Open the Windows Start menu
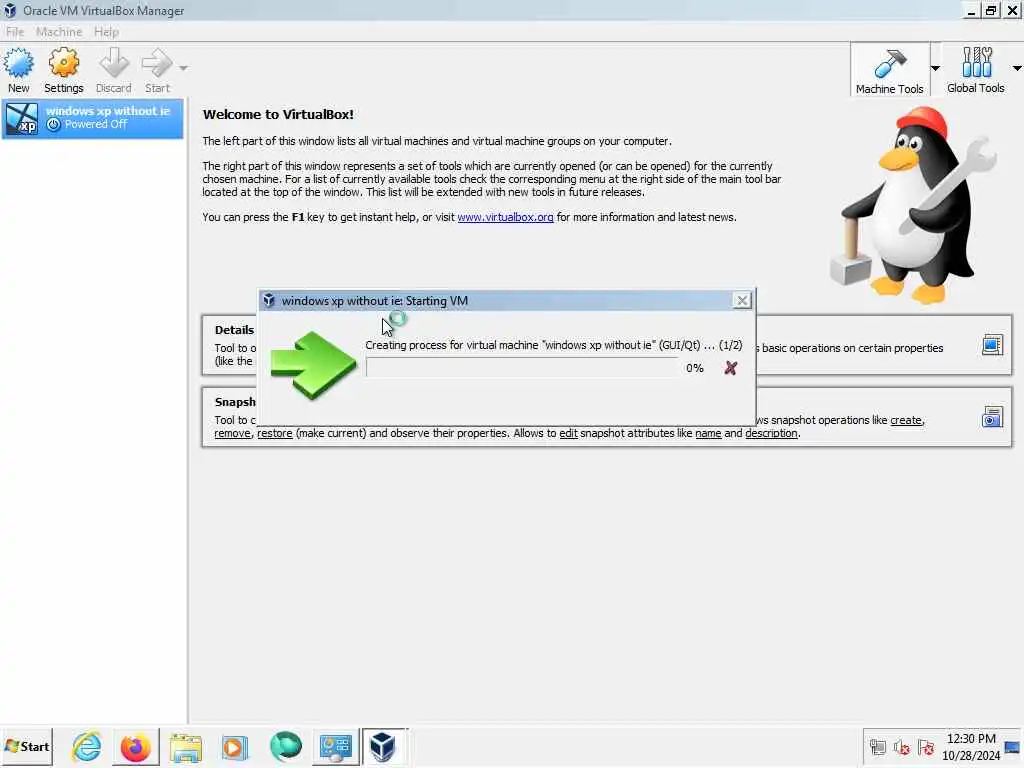Viewport: 1024px width, 768px height. pyautogui.click(x=27, y=746)
